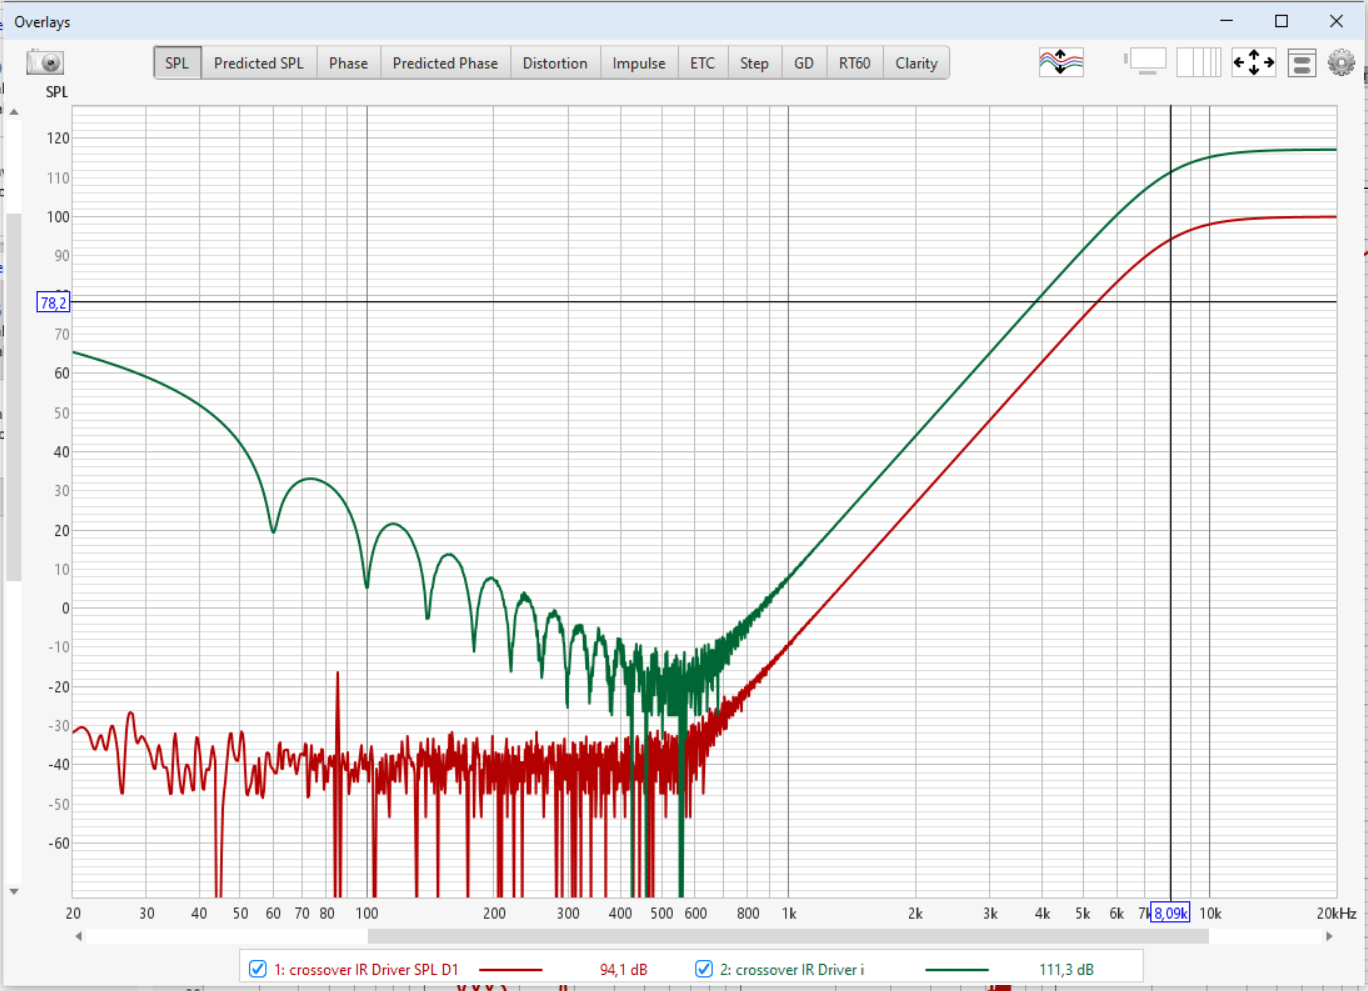1368x991 pixels.
Task: Uncheck trace 2 crossover IR Driver i
Action: point(704,969)
